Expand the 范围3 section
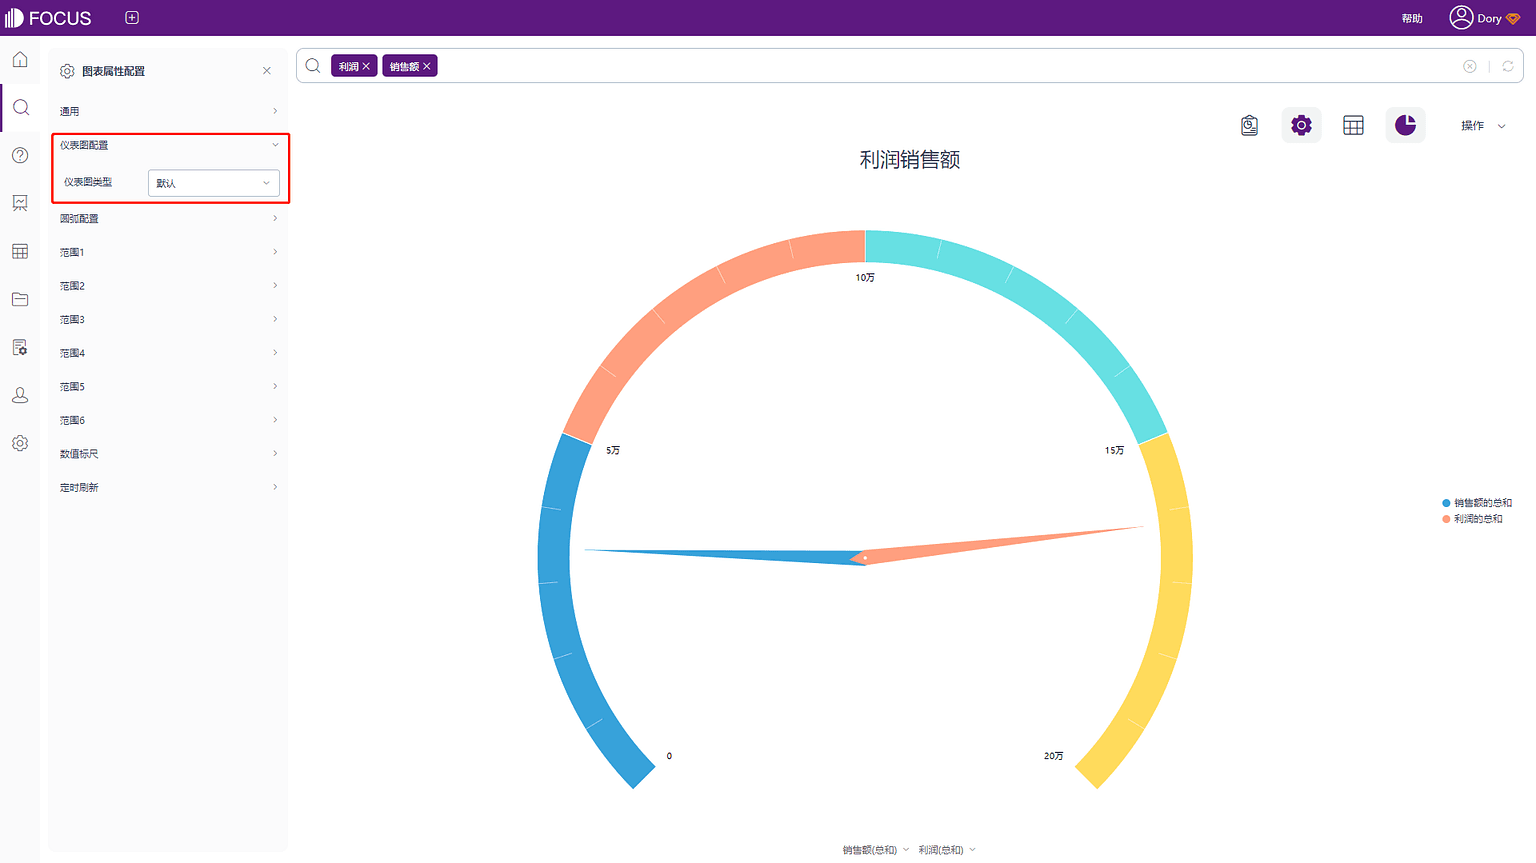Viewport: 1536px width, 863px height. click(x=168, y=319)
